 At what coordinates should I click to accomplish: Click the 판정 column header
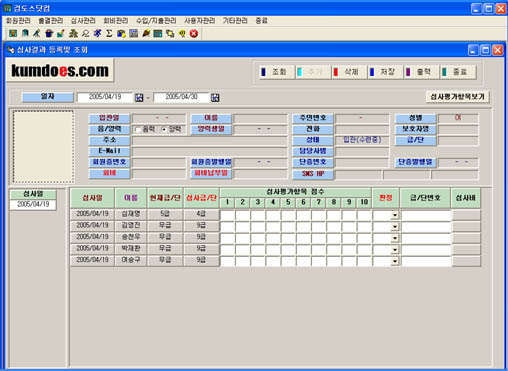pos(385,198)
